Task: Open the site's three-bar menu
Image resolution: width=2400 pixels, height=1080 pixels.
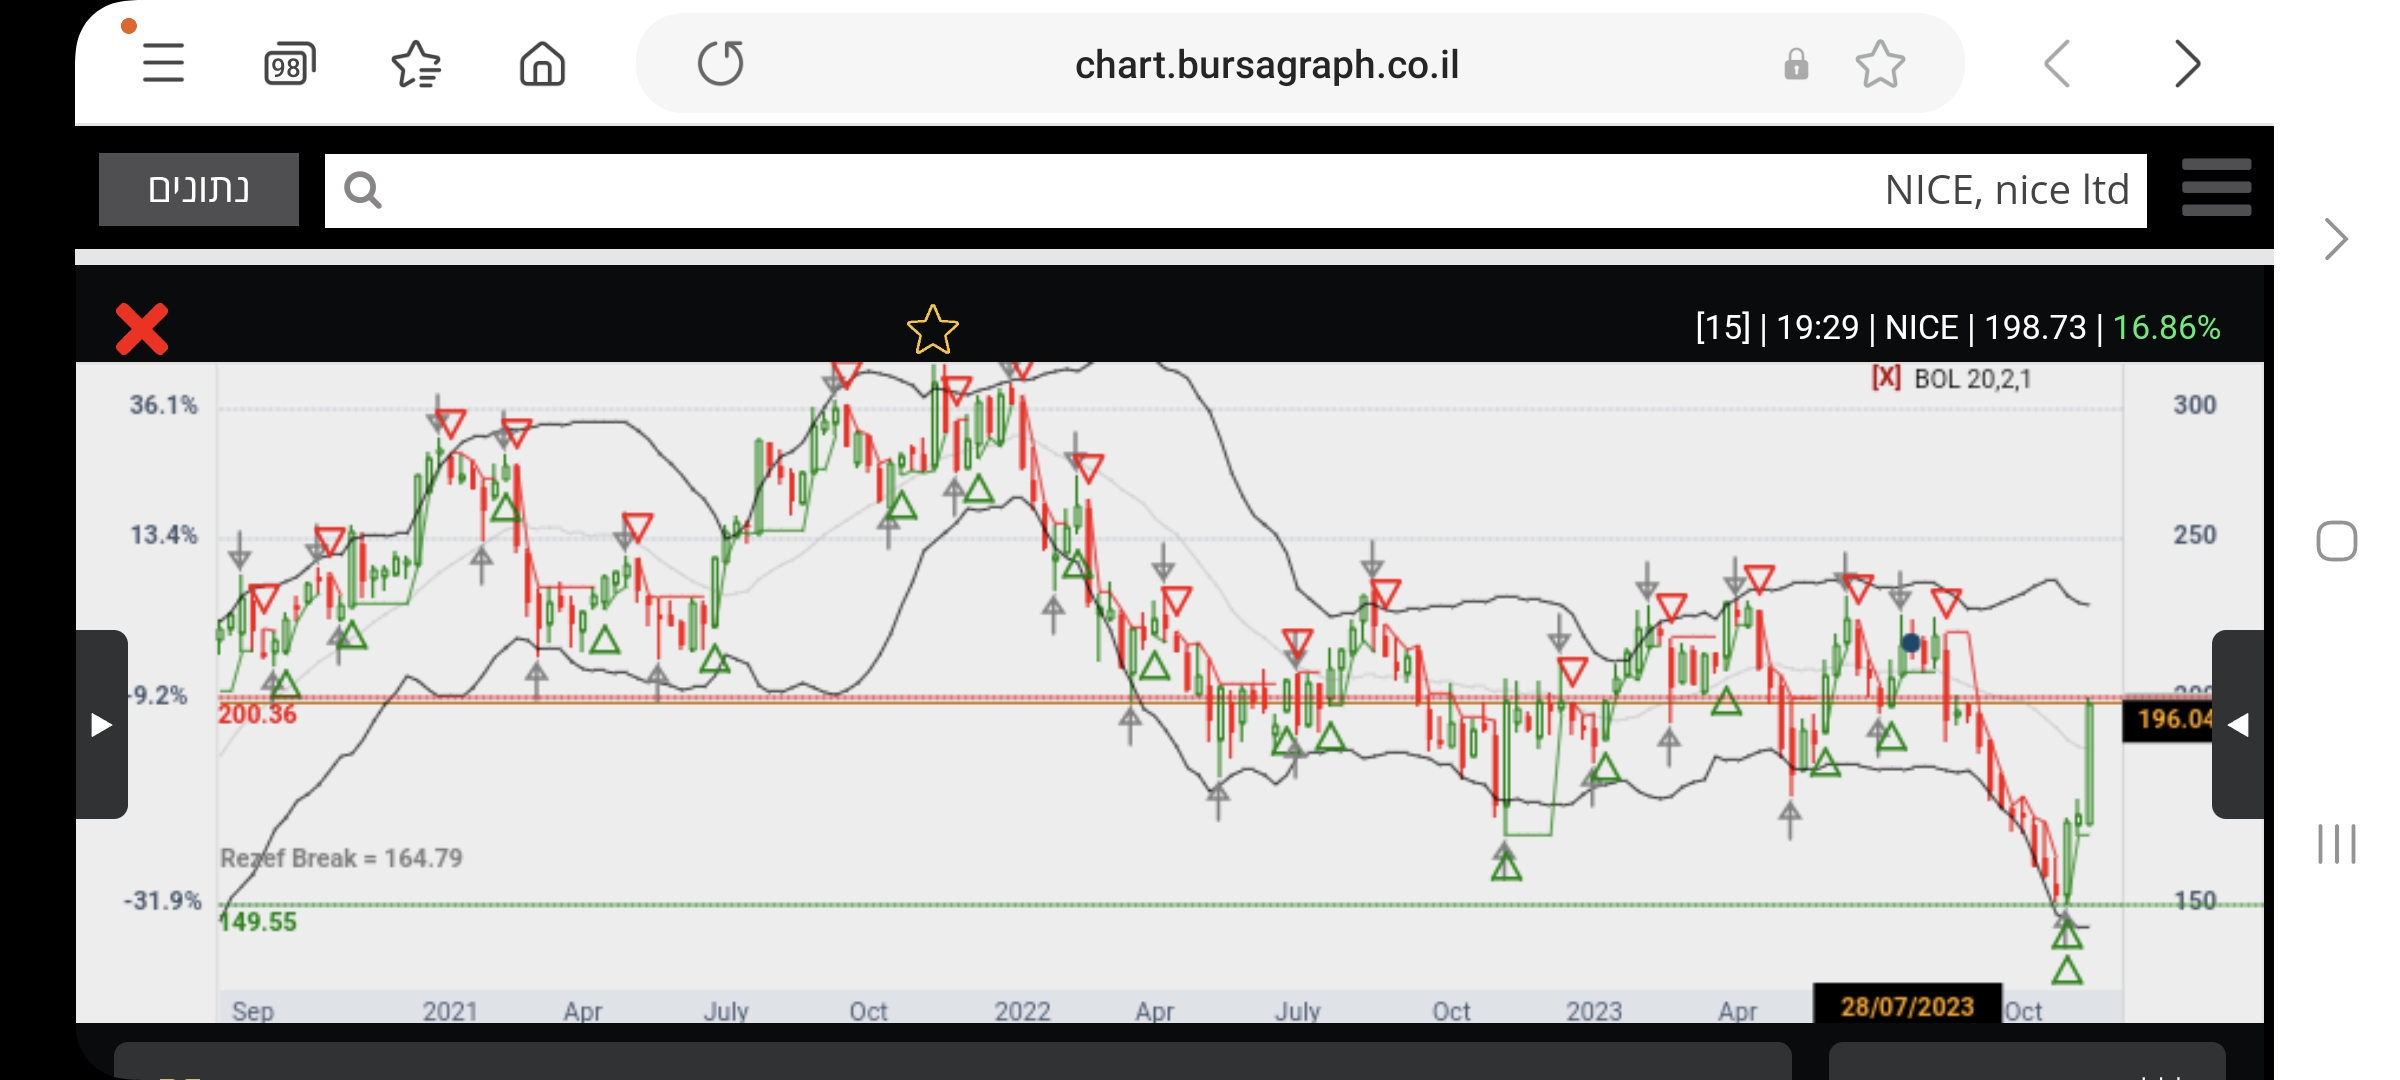Action: [x=2216, y=188]
